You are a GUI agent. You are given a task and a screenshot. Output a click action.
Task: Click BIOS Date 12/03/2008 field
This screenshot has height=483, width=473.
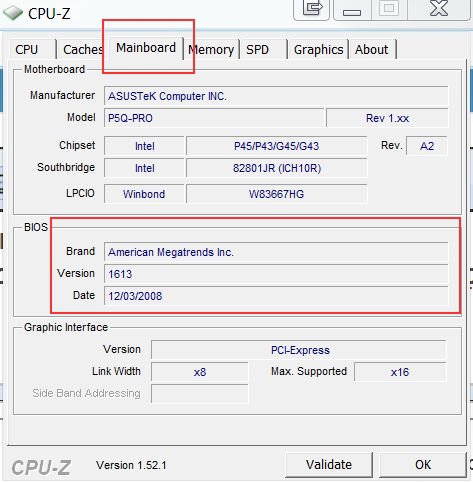[276, 296]
